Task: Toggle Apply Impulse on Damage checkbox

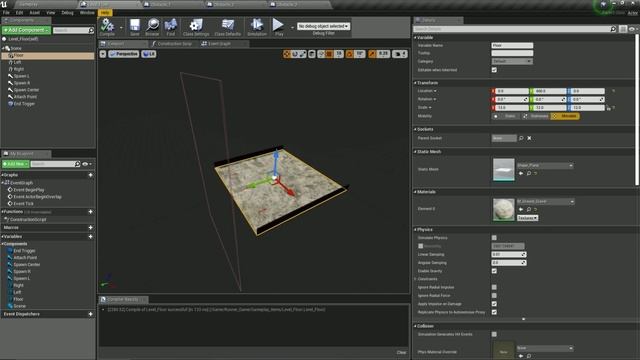Action: click(x=494, y=304)
